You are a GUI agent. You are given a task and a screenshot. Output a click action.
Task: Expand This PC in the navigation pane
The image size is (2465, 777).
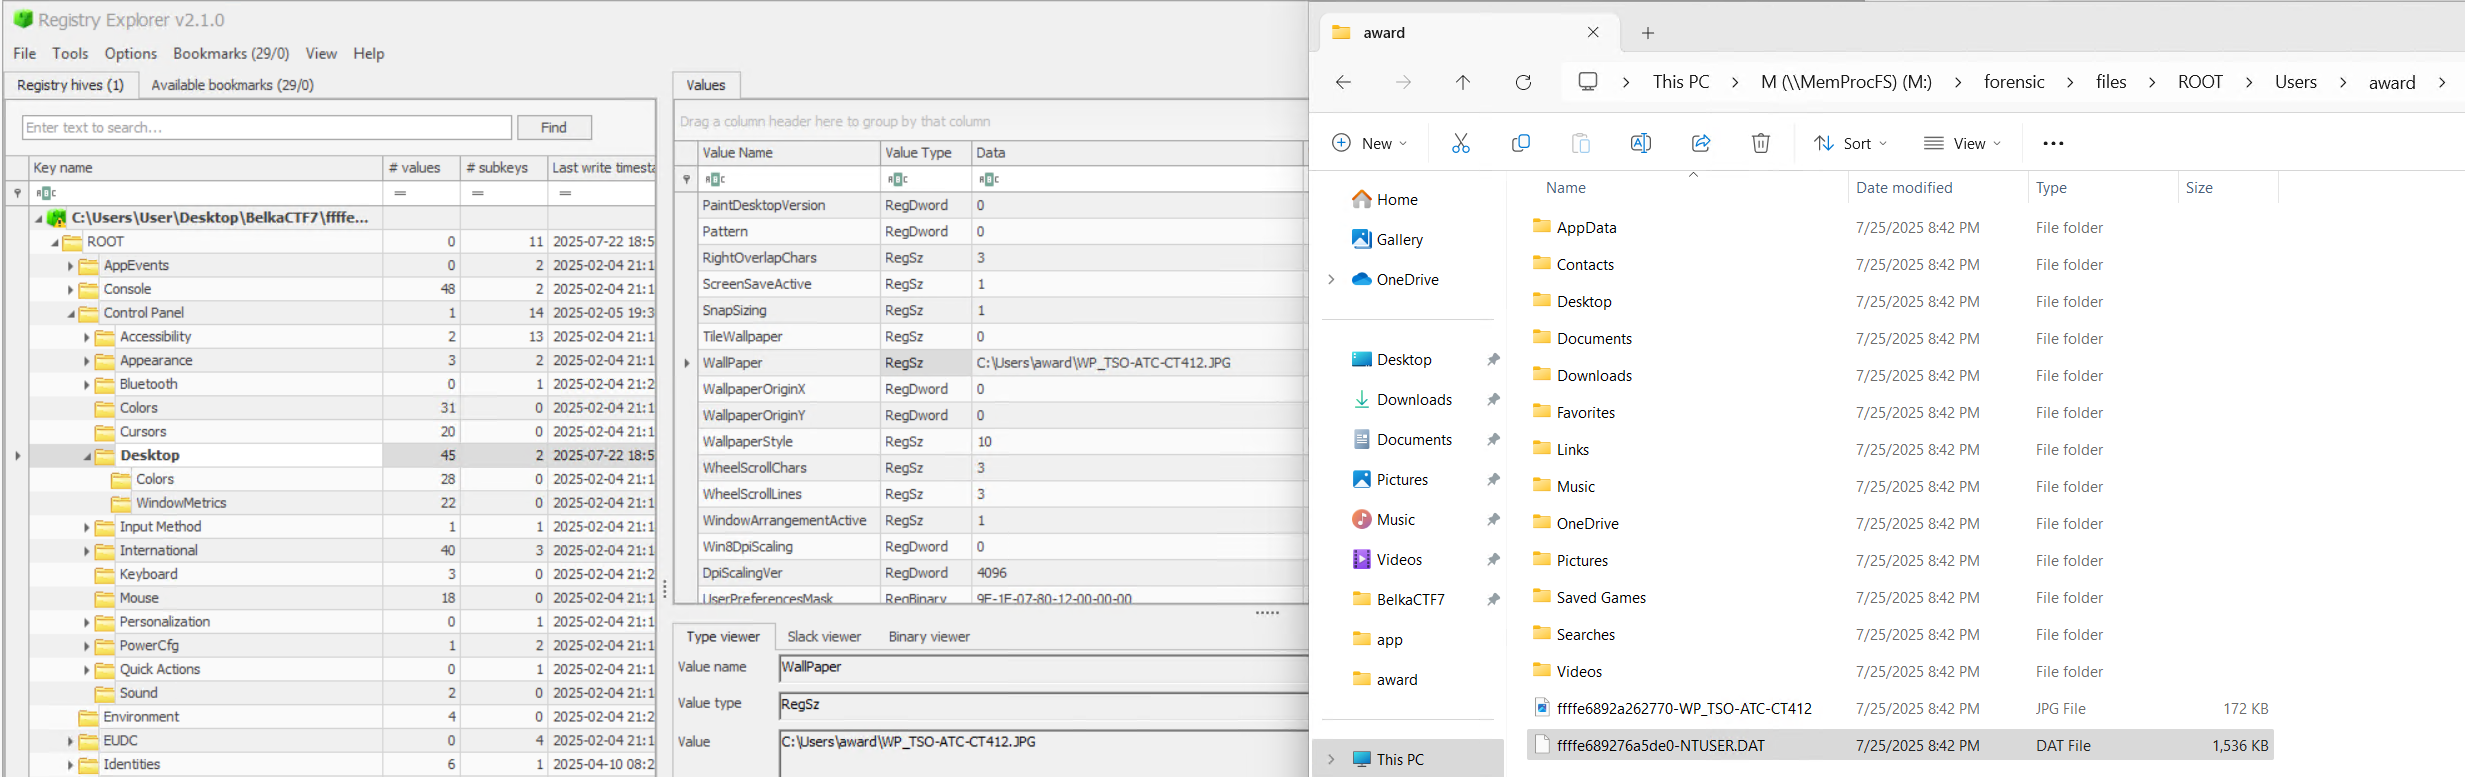click(1331, 760)
